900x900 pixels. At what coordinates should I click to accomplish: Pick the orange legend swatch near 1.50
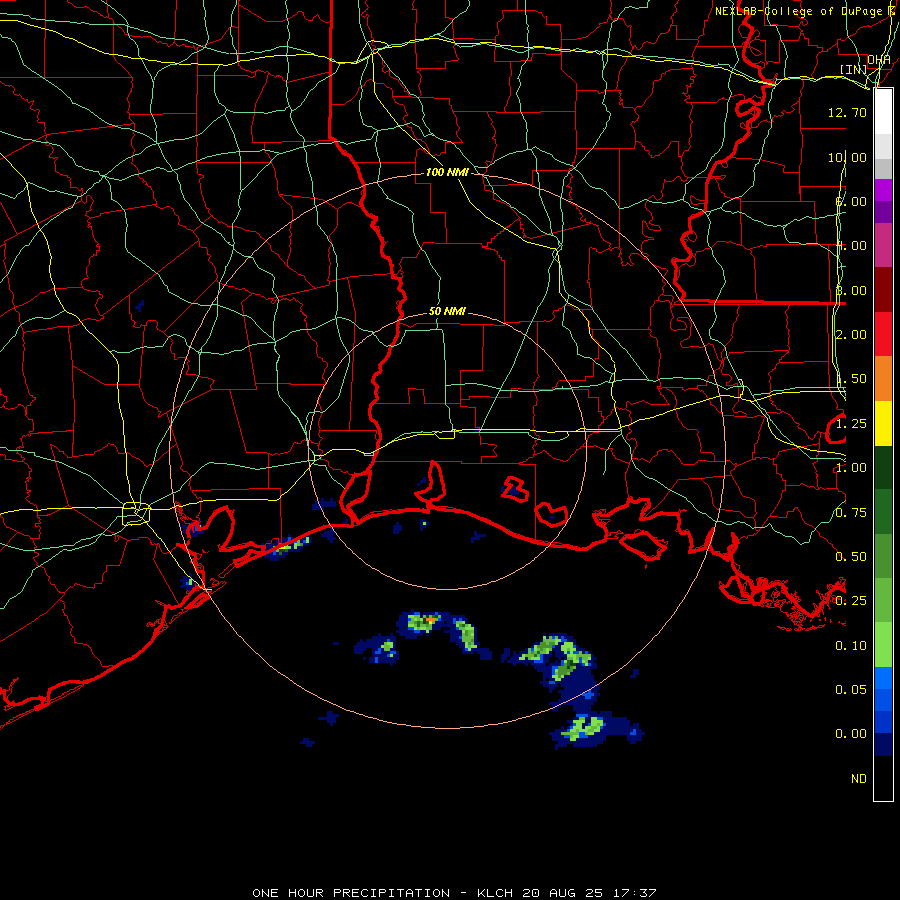coord(883,379)
